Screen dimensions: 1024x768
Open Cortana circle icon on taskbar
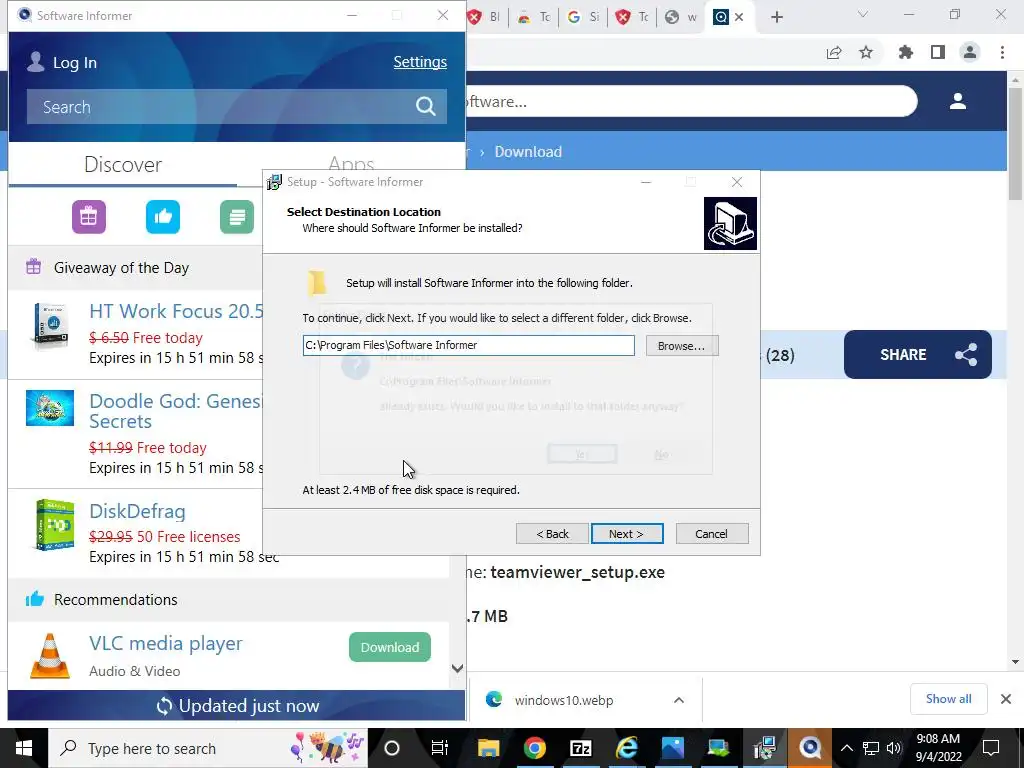tap(392, 748)
